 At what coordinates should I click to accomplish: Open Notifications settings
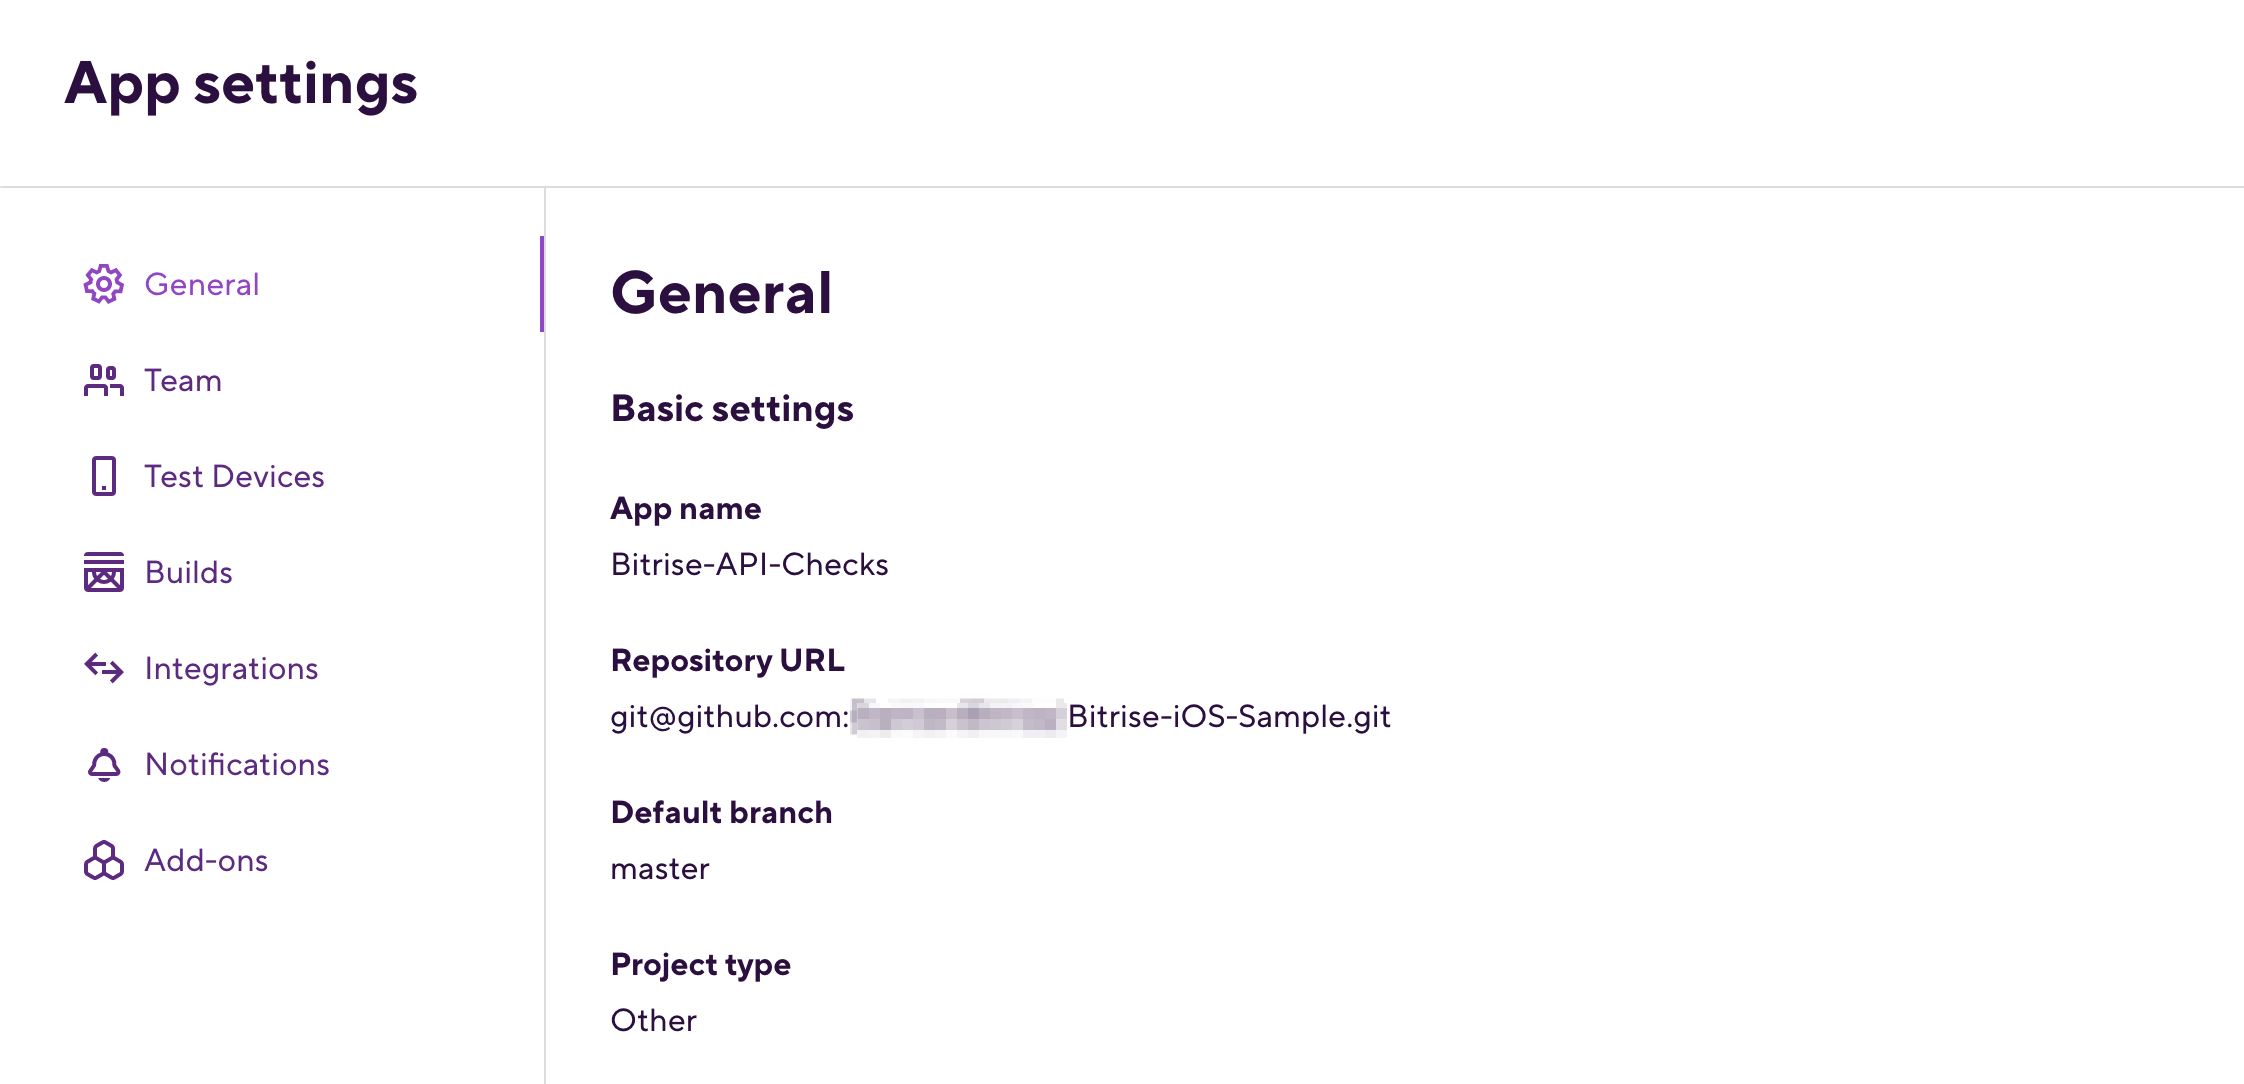click(237, 764)
